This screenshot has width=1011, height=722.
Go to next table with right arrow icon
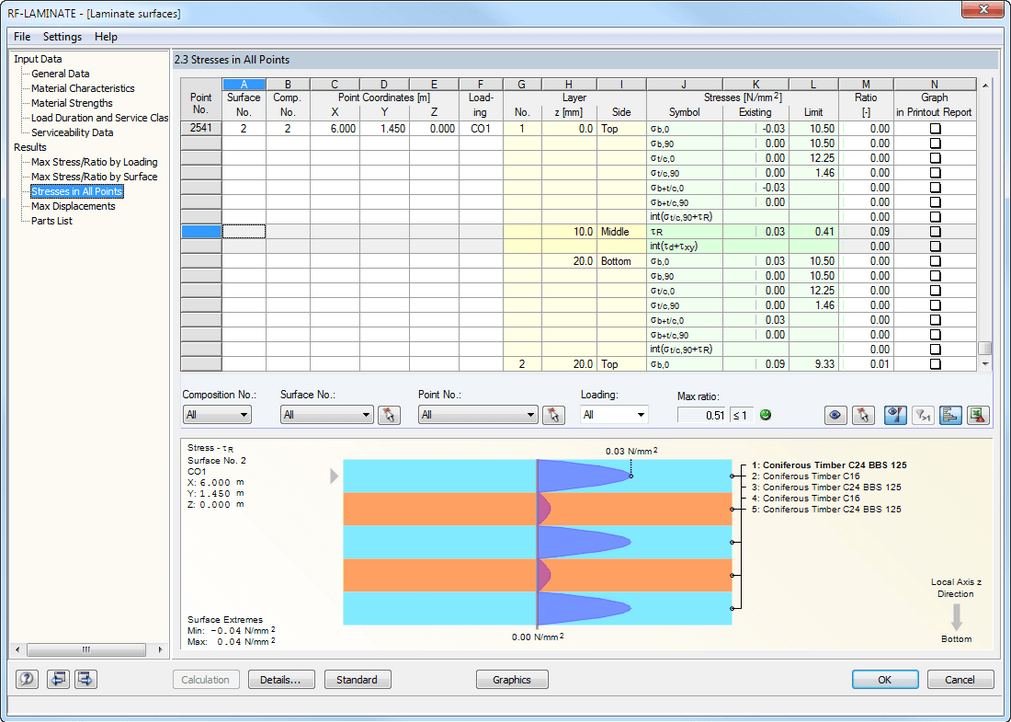(86, 679)
